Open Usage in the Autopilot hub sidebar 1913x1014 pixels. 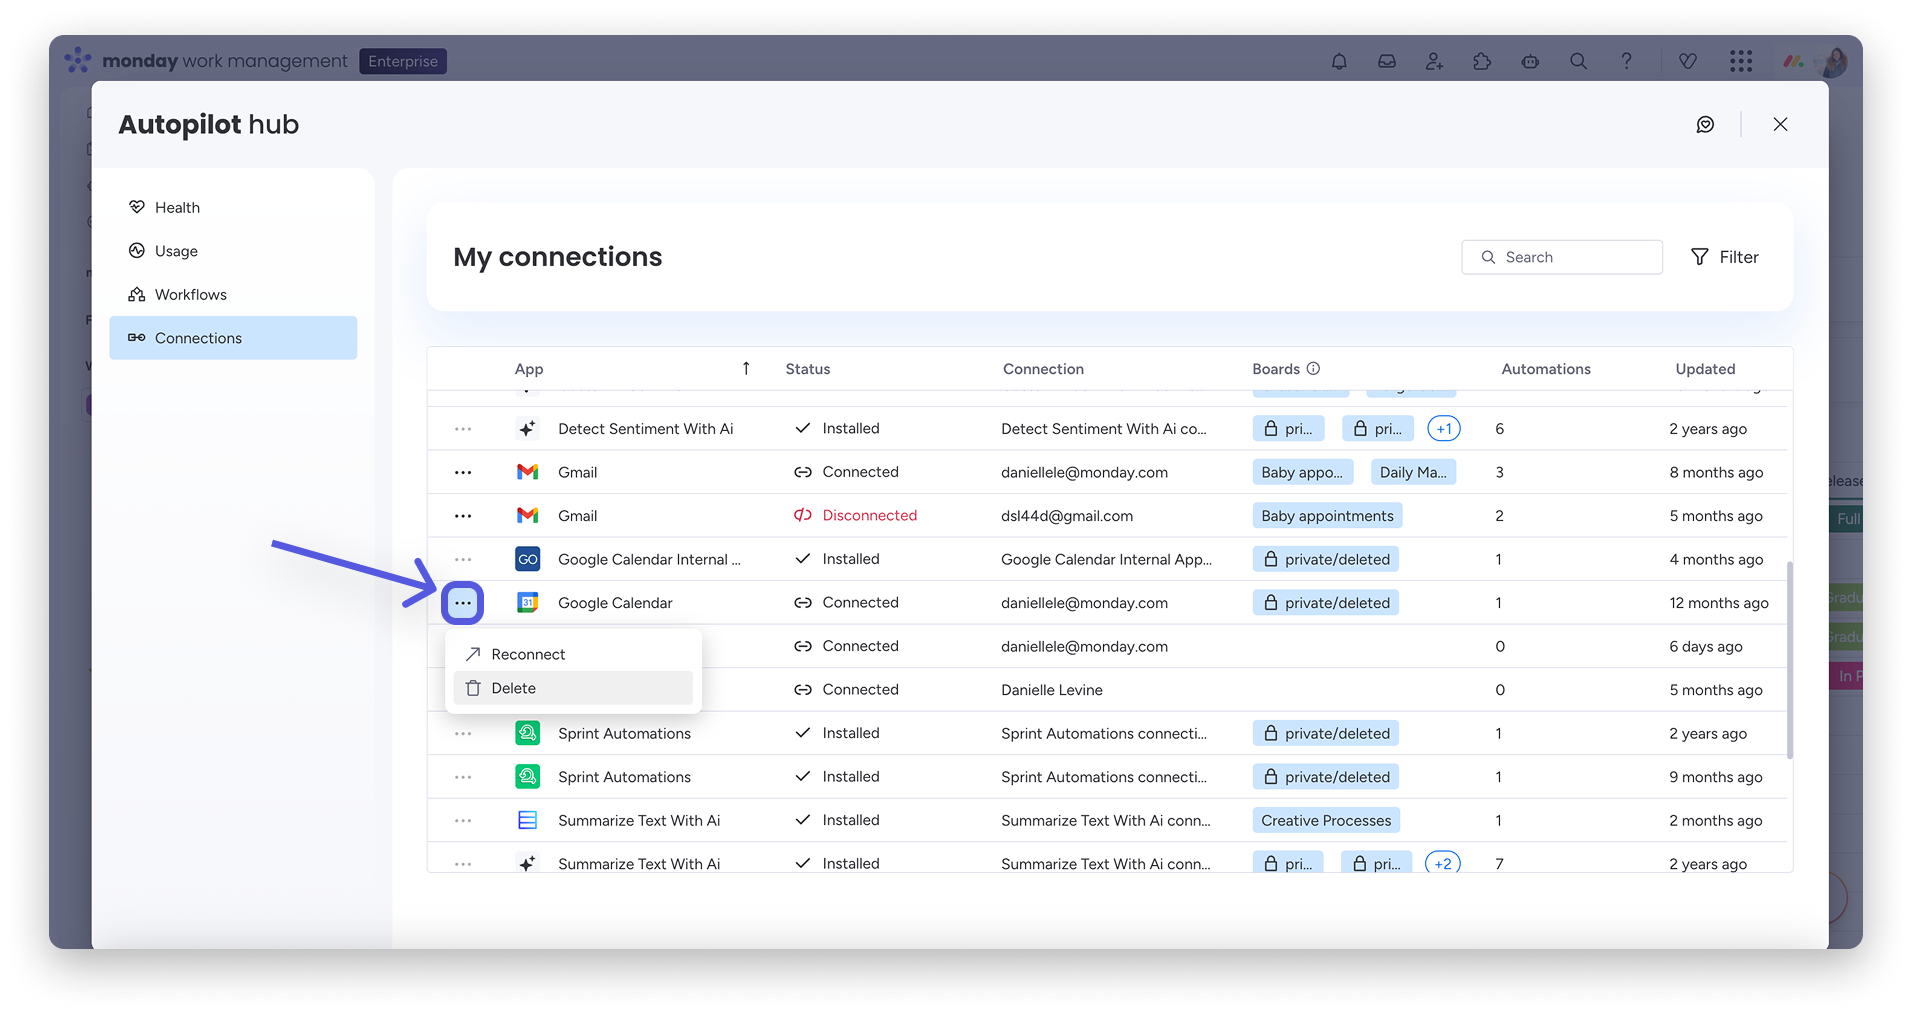pyautogui.click(x=233, y=251)
